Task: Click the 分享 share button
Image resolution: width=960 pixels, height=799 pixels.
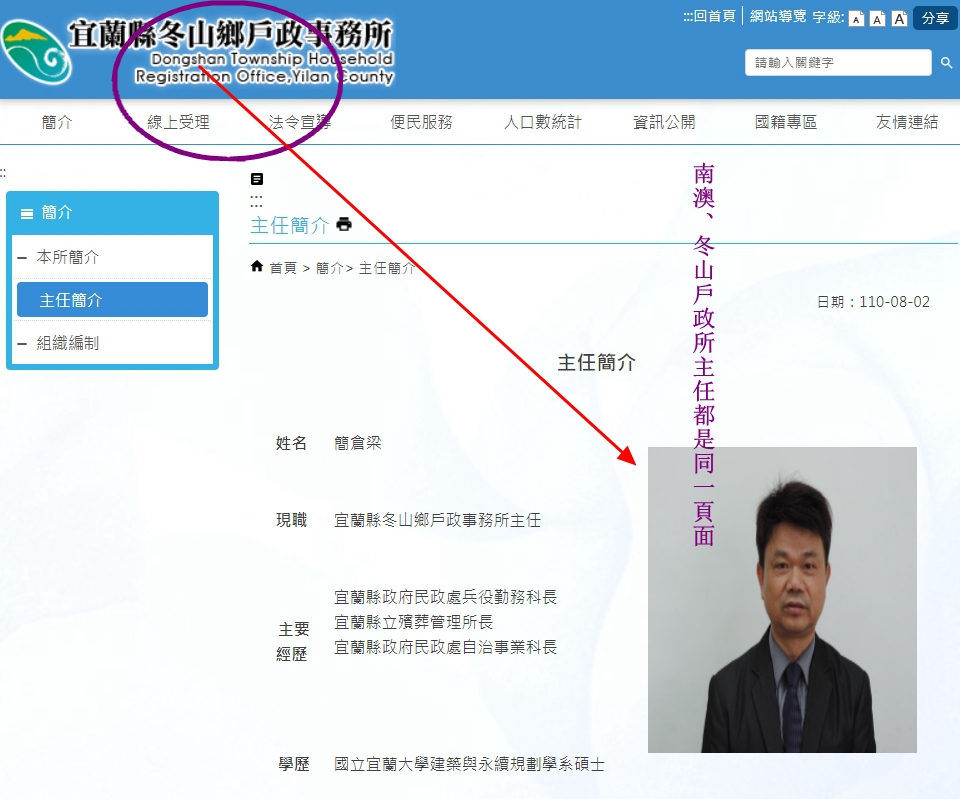Action: point(935,18)
